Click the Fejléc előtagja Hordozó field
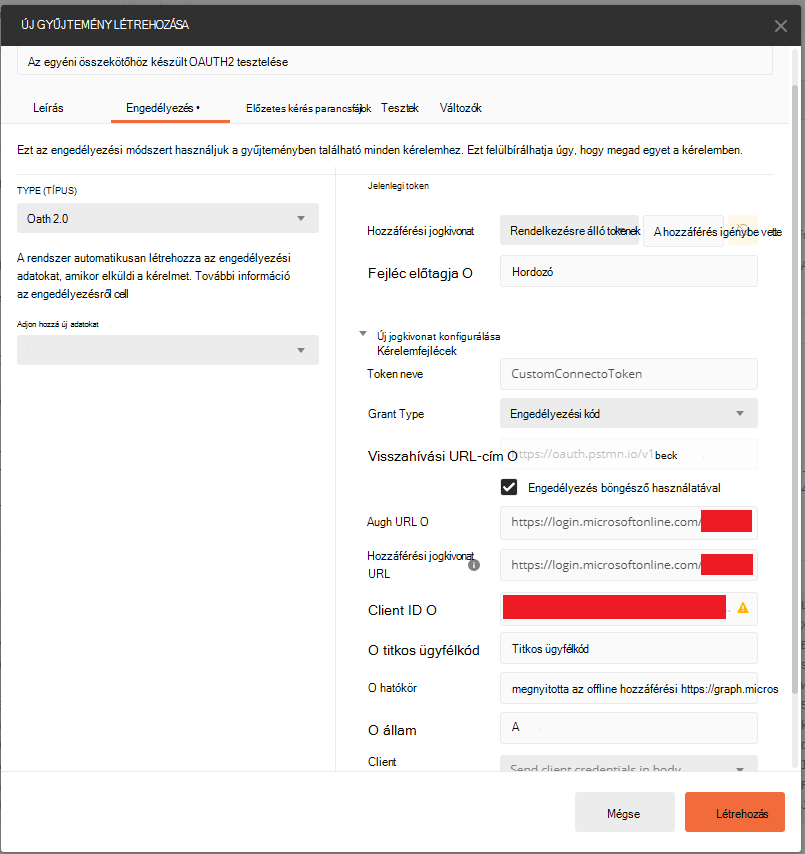This screenshot has height=854, width=805. [629, 271]
